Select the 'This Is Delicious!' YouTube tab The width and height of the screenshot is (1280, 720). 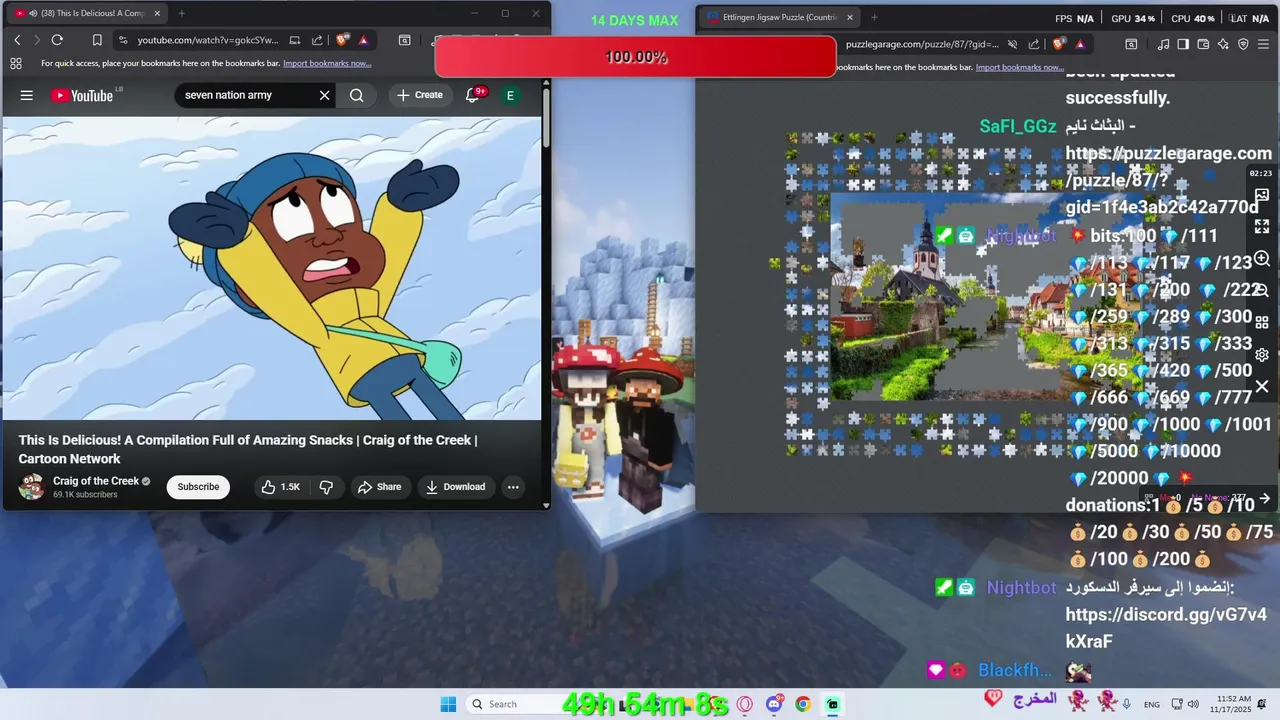pyautogui.click(x=88, y=14)
